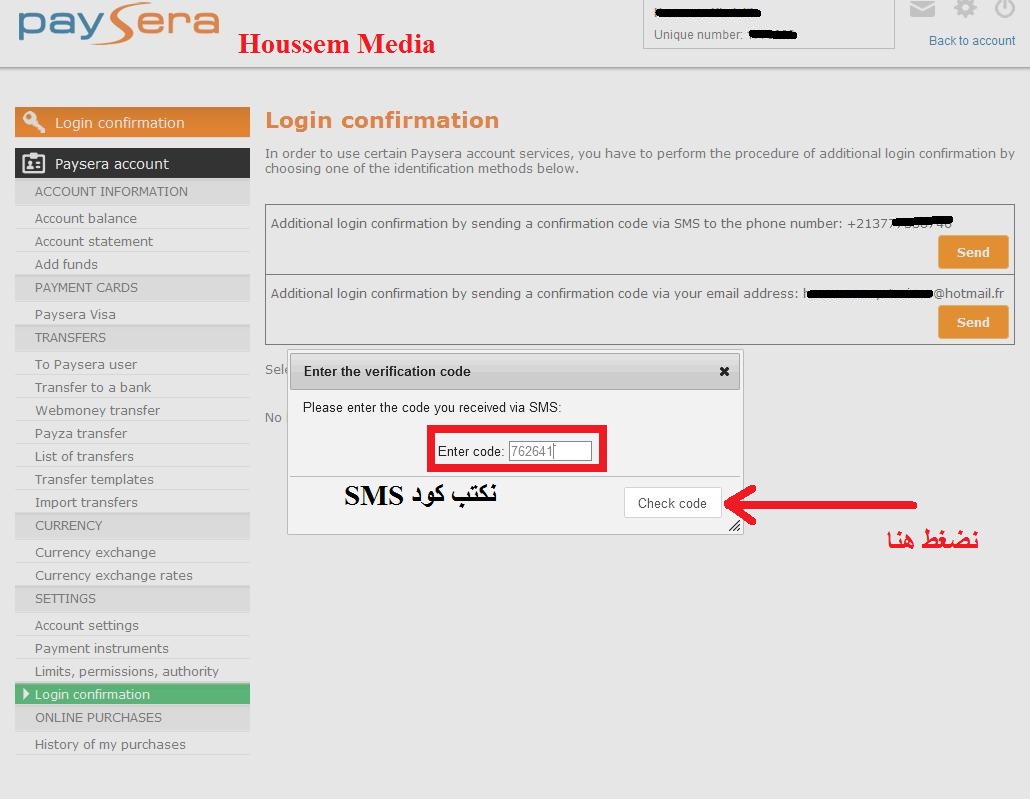Image resolution: width=1030 pixels, height=799 pixels.
Task: Click Enter the verification code title bar
Action: (x=514, y=371)
